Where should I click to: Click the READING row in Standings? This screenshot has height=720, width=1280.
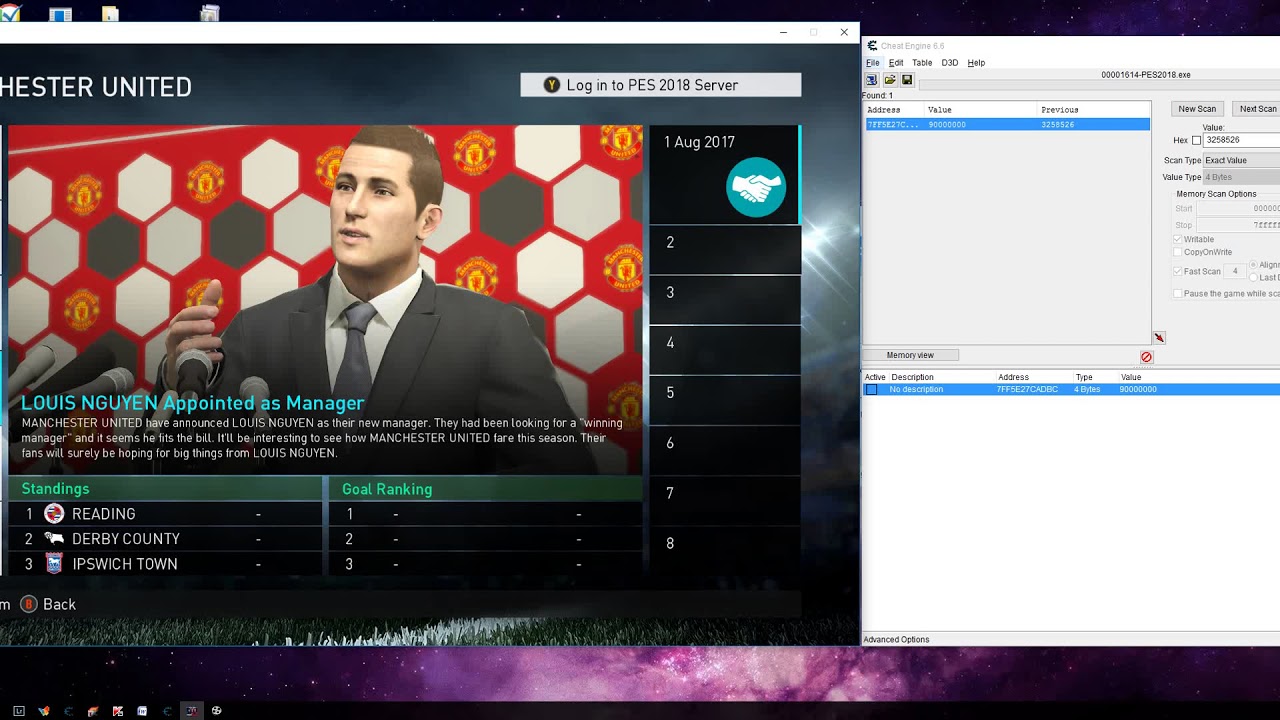(165, 514)
